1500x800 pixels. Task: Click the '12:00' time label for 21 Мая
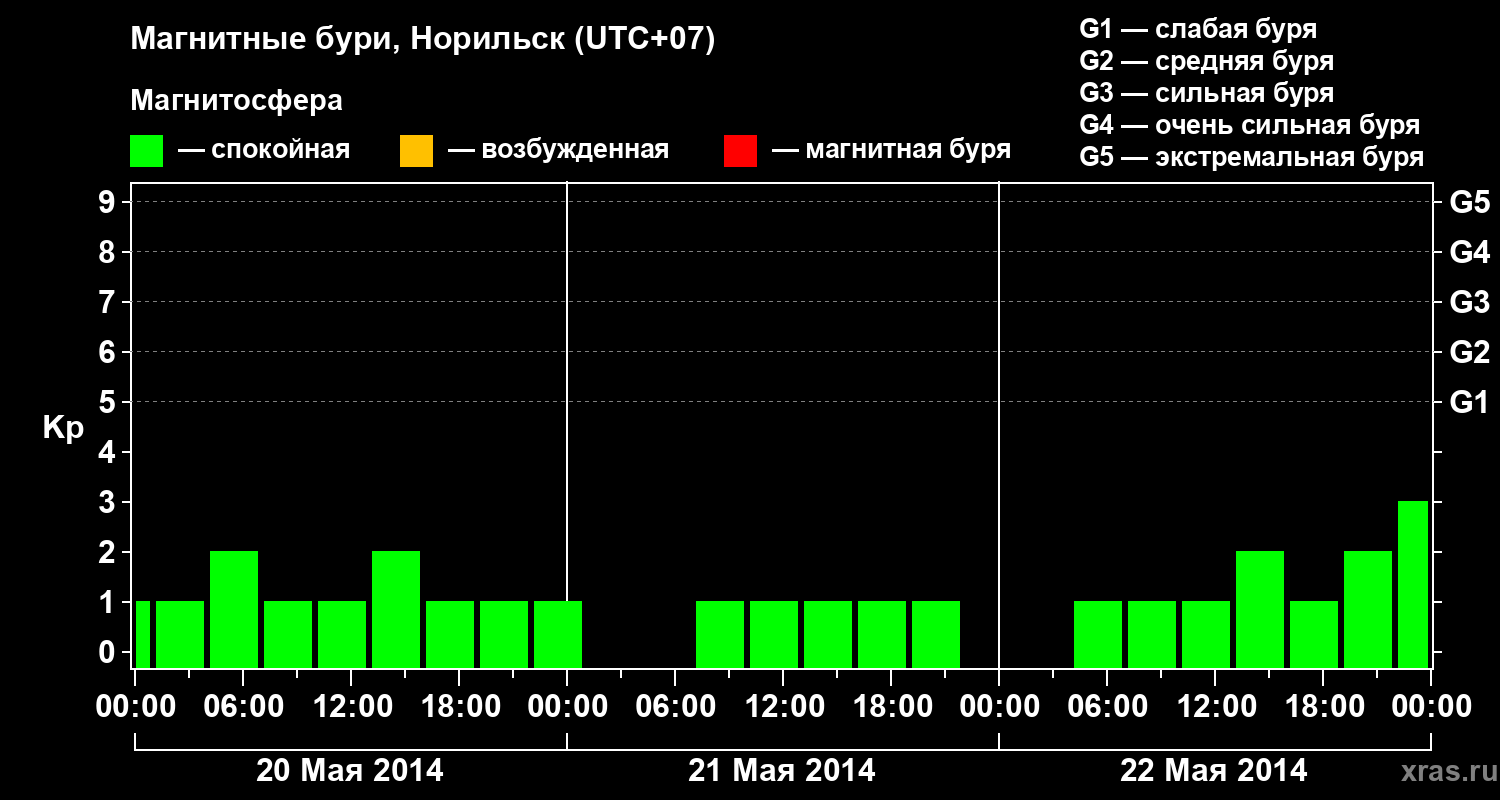[x=783, y=707]
